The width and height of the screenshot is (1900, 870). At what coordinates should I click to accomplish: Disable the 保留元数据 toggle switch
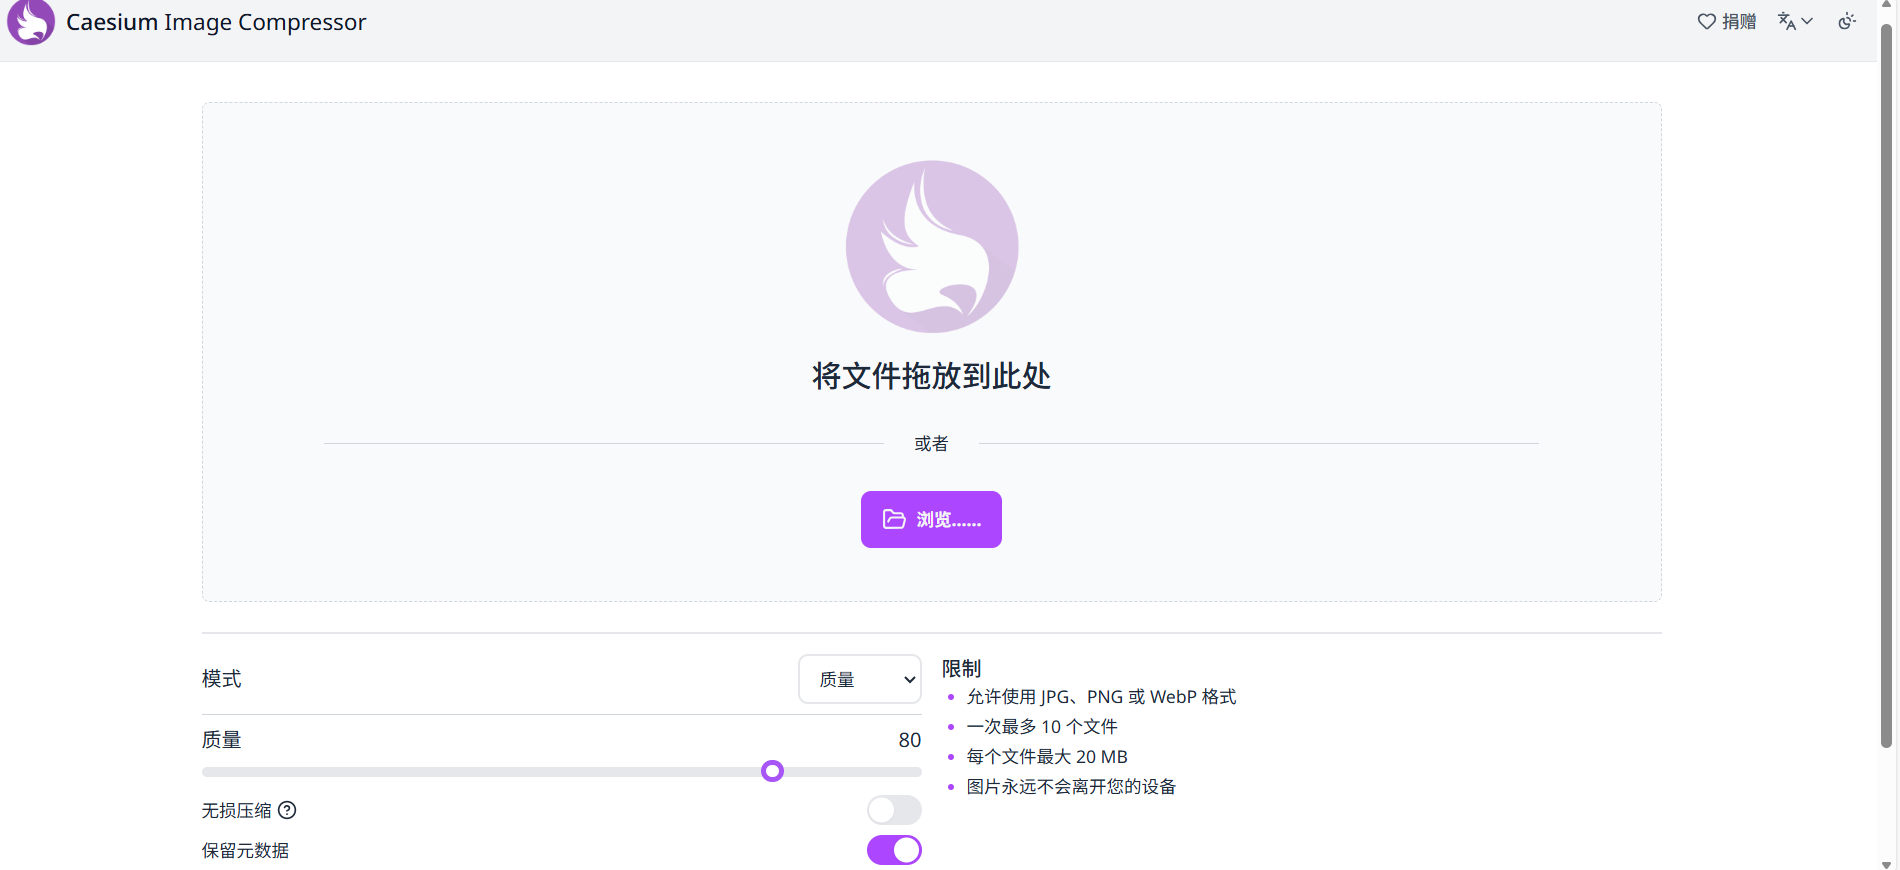coord(894,850)
